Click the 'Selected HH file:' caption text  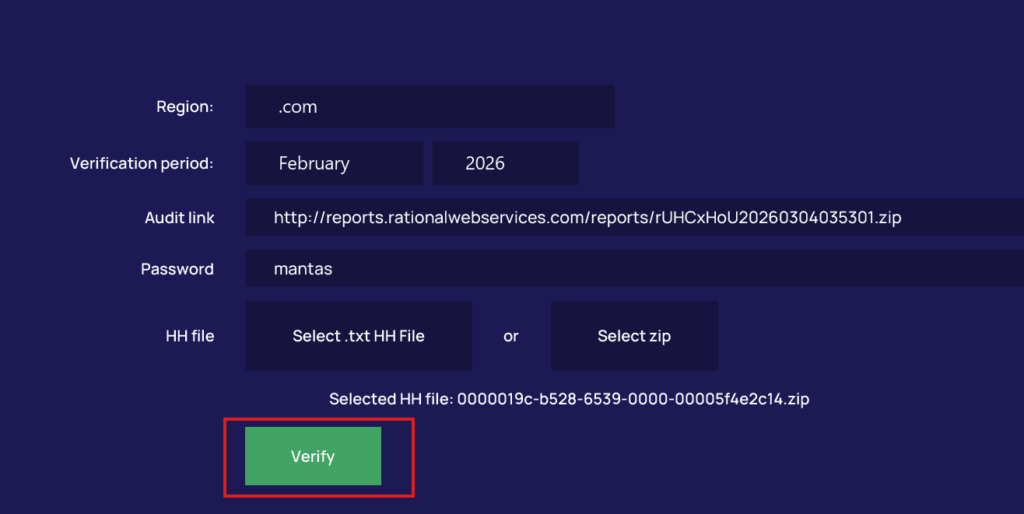point(392,399)
